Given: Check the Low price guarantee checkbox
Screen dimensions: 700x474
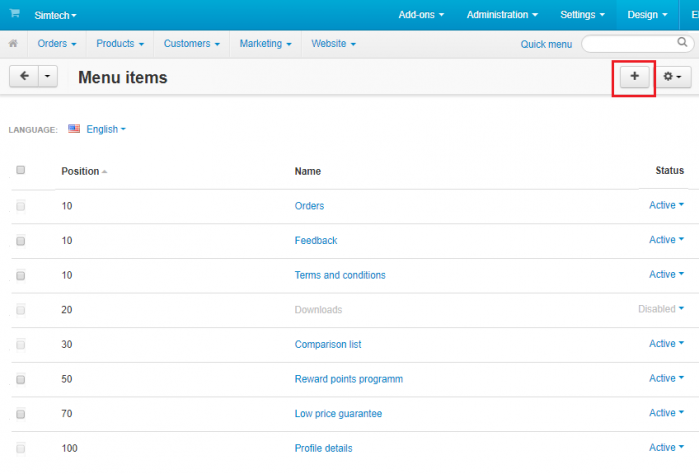Looking at the screenshot, I should click(21, 414).
